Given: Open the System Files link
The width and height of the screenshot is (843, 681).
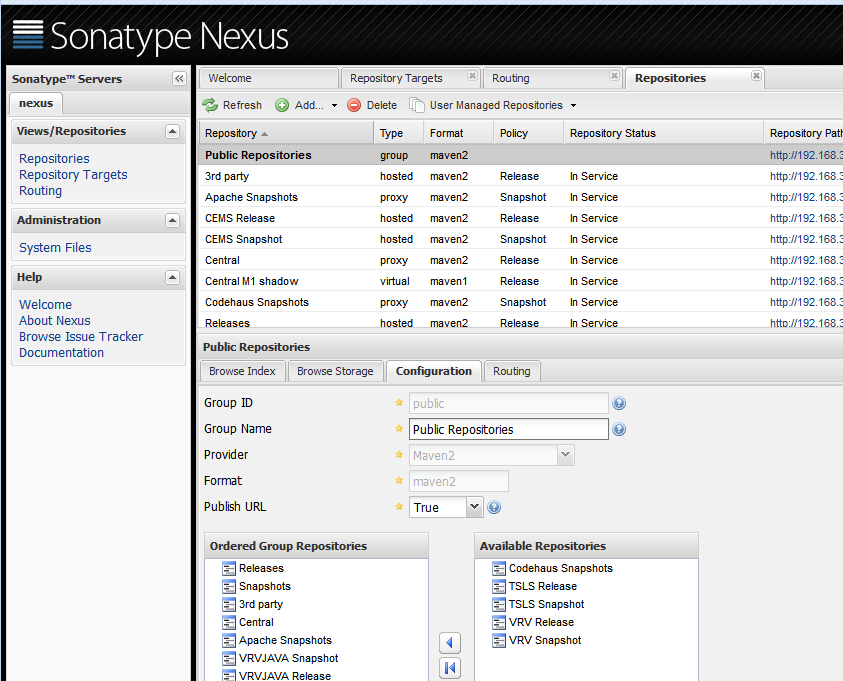Looking at the screenshot, I should (x=55, y=248).
